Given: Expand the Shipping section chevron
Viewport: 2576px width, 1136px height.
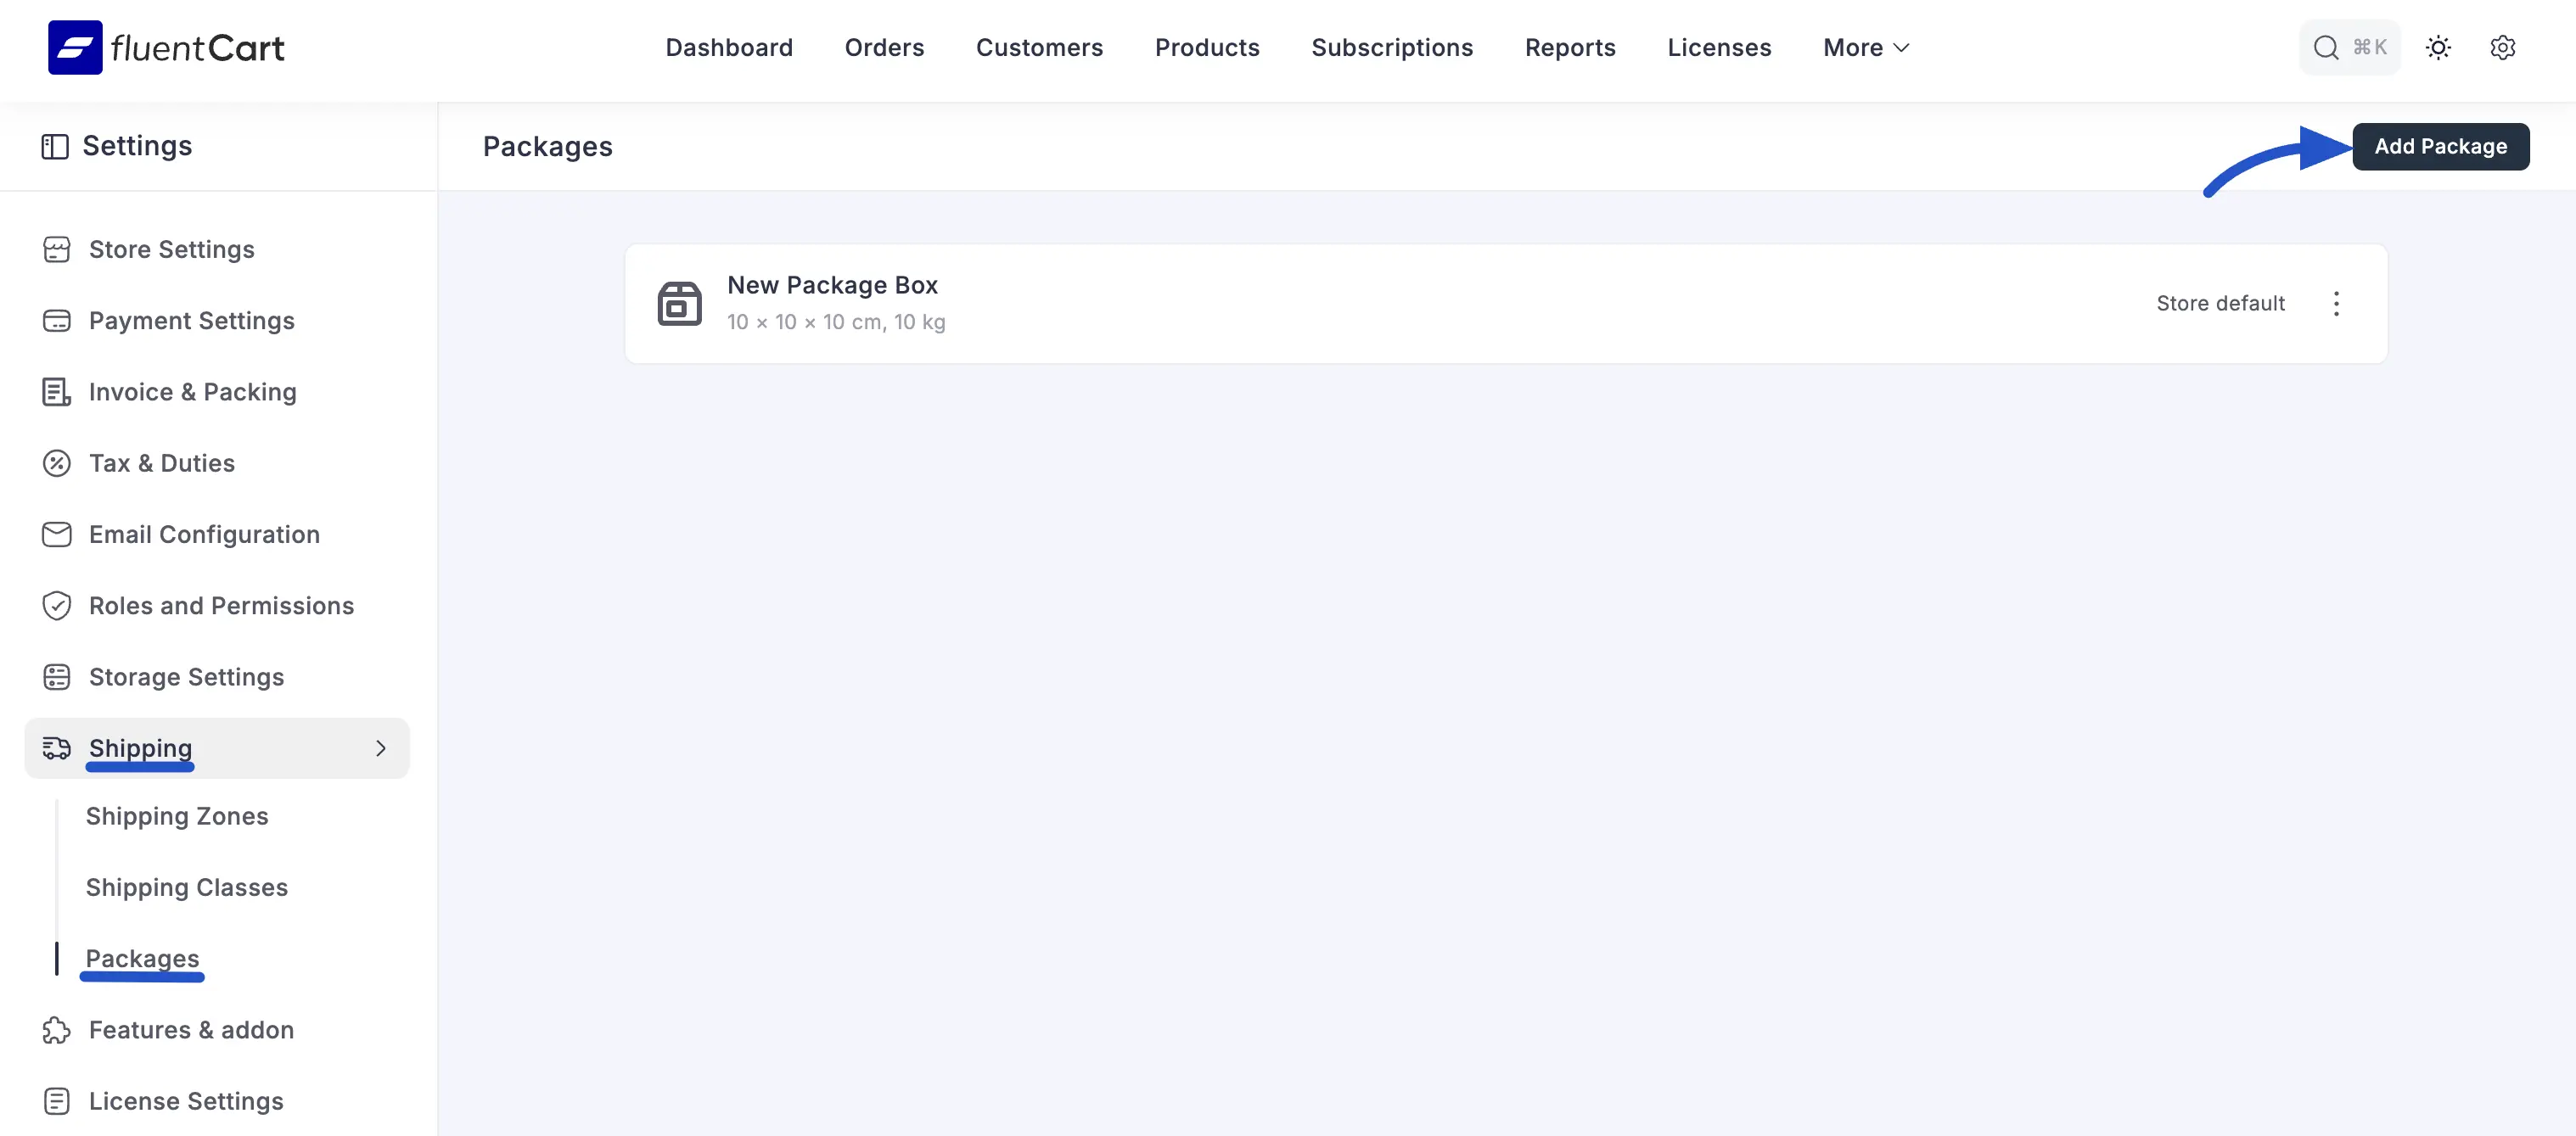Looking at the screenshot, I should click(381, 748).
